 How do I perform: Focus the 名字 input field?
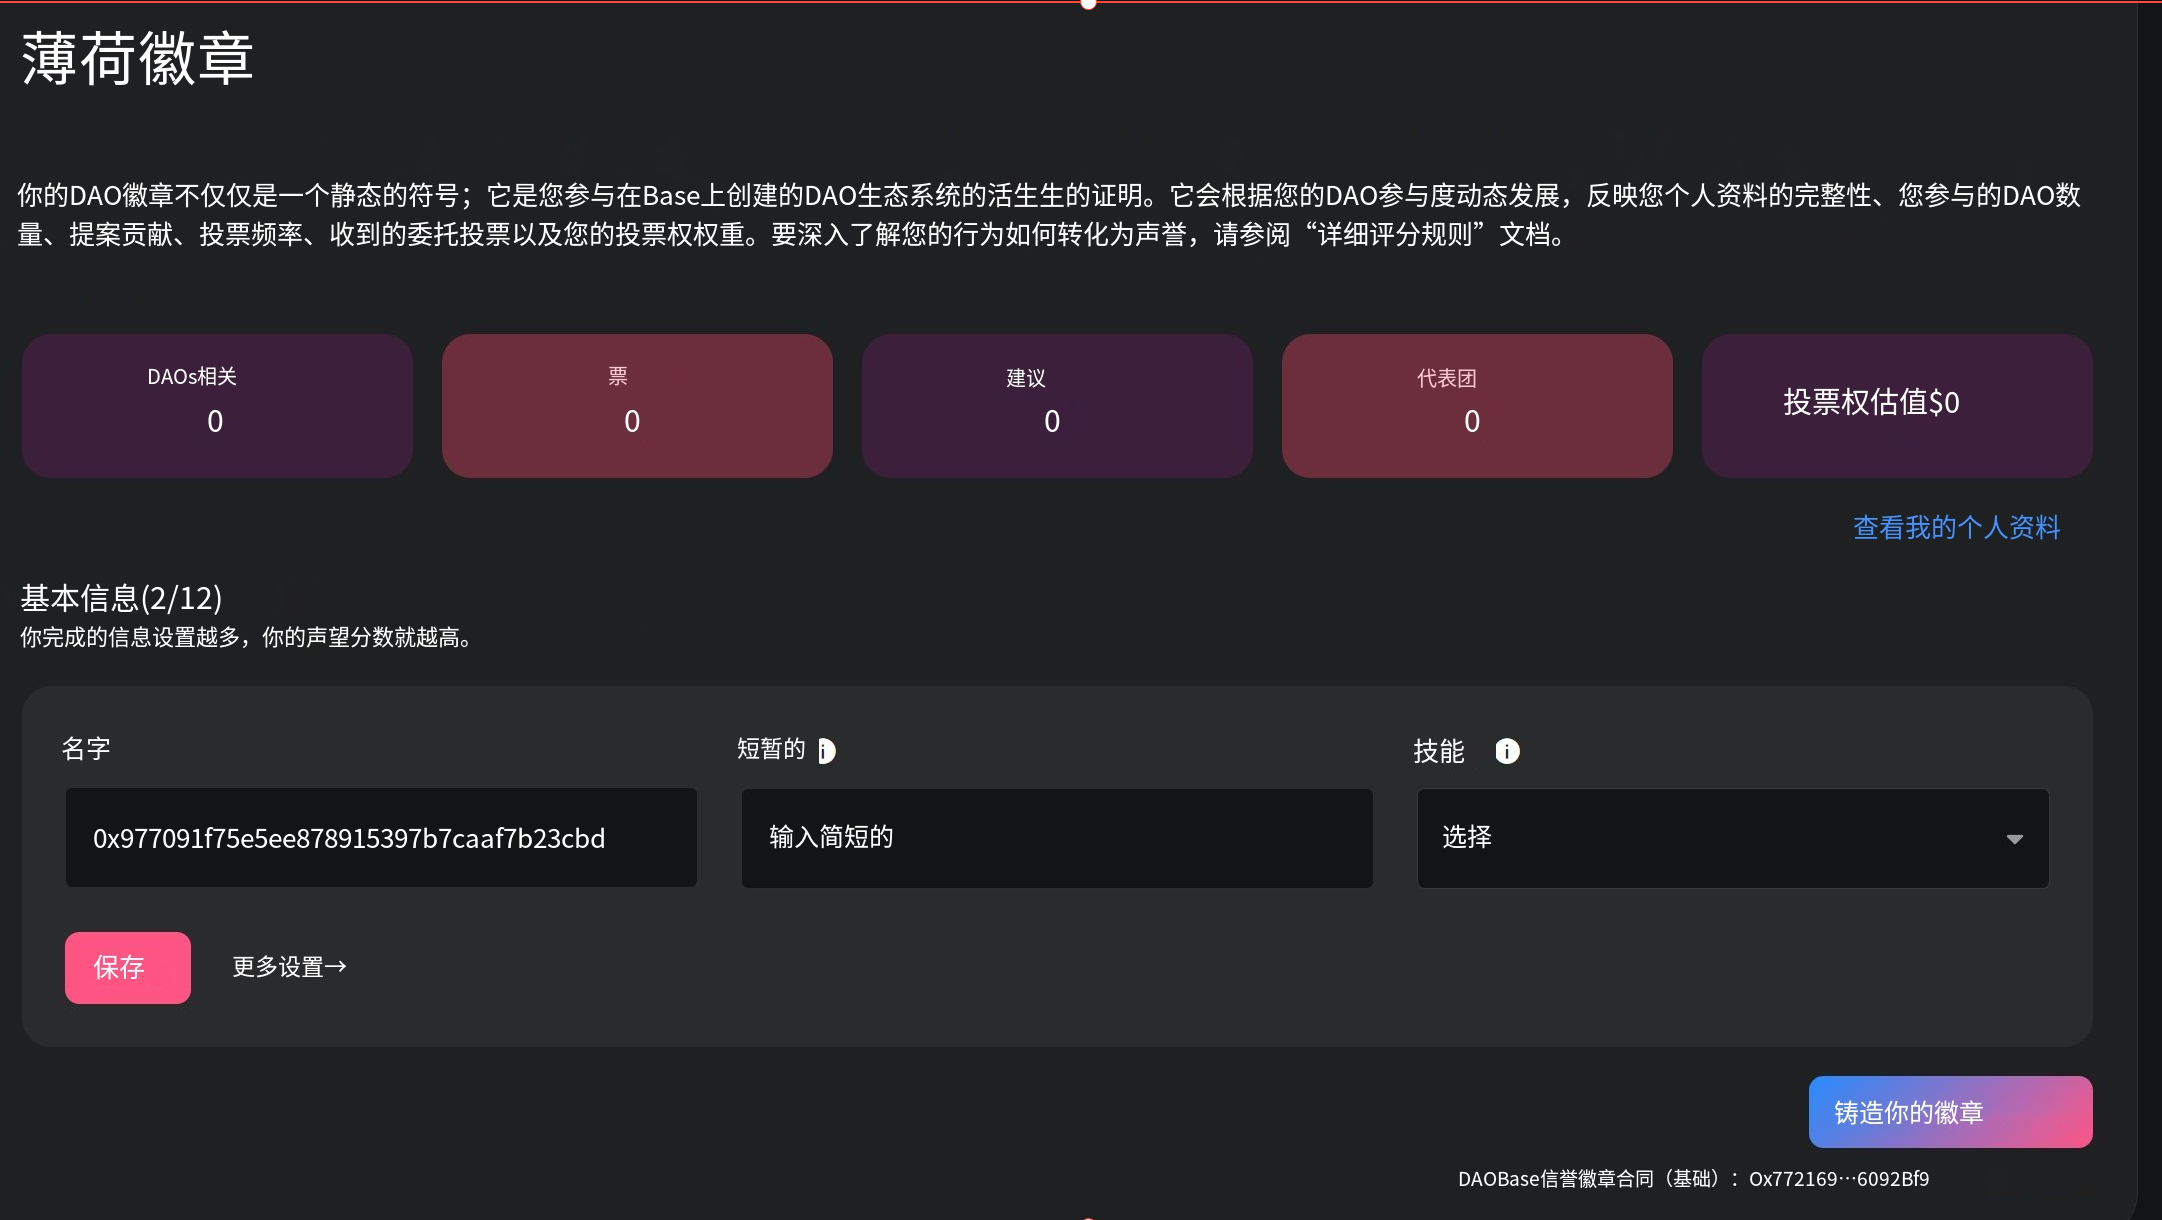coord(381,838)
